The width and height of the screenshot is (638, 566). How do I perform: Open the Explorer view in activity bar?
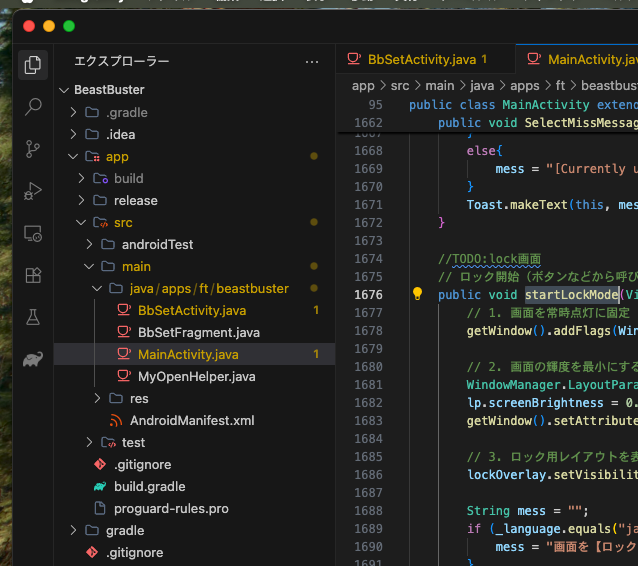(x=33, y=65)
